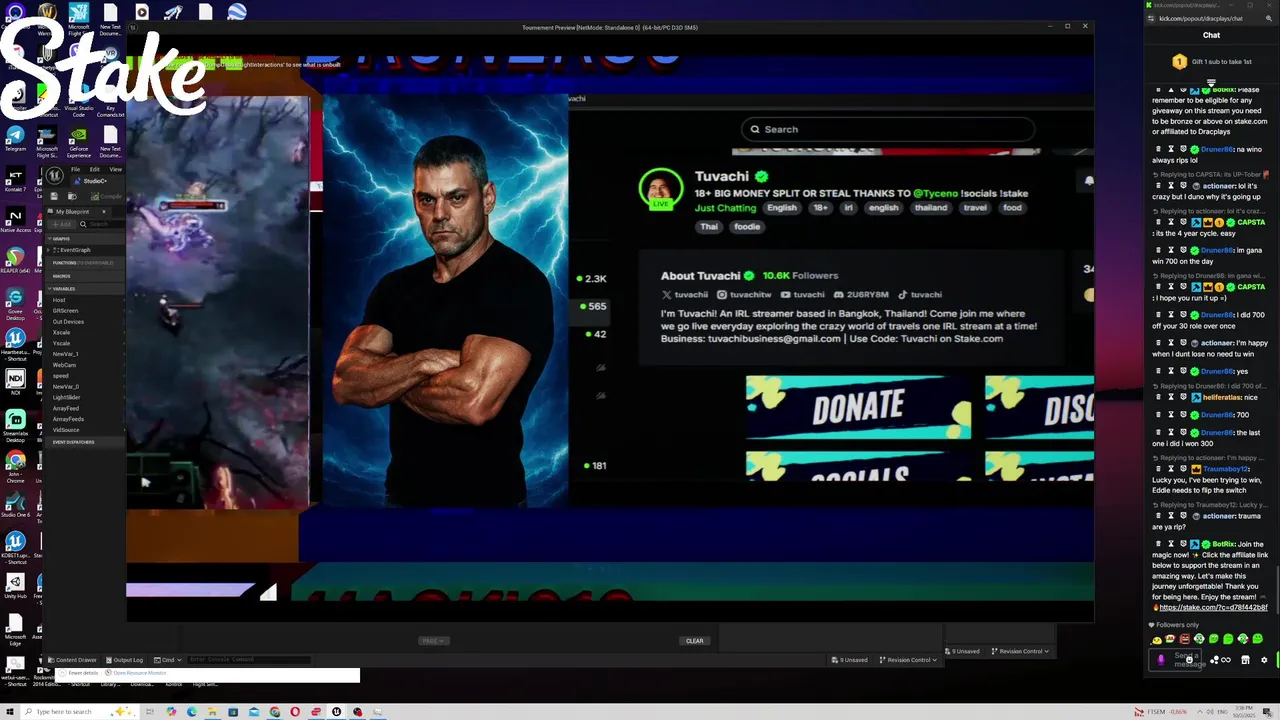Close the My Blueprint panel tab
Image resolution: width=1280 pixels, height=720 pixels.
[x=104, y=211]
